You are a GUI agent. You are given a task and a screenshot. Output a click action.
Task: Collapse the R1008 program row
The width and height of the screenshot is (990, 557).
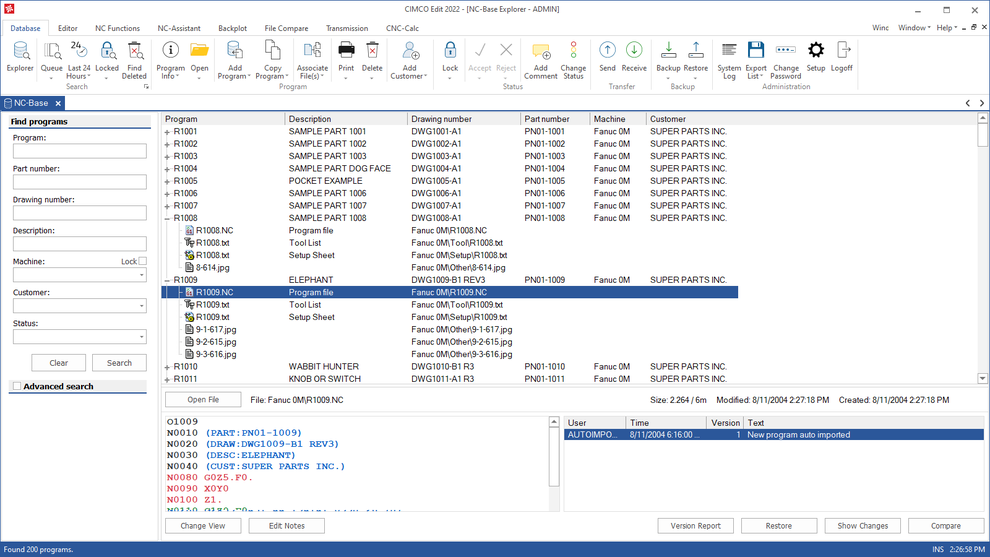[167, 219]
